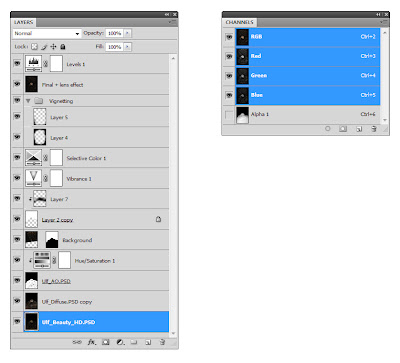Viewport: 400px width, 363px height.
Task: Select the LAYERS tab
Action: (x=23, y=22)
